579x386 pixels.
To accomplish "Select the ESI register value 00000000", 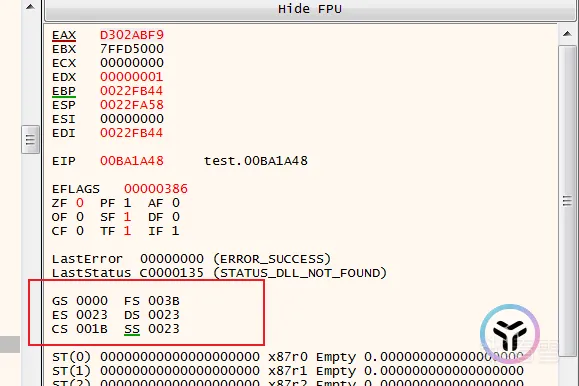I will pos(132,119).
